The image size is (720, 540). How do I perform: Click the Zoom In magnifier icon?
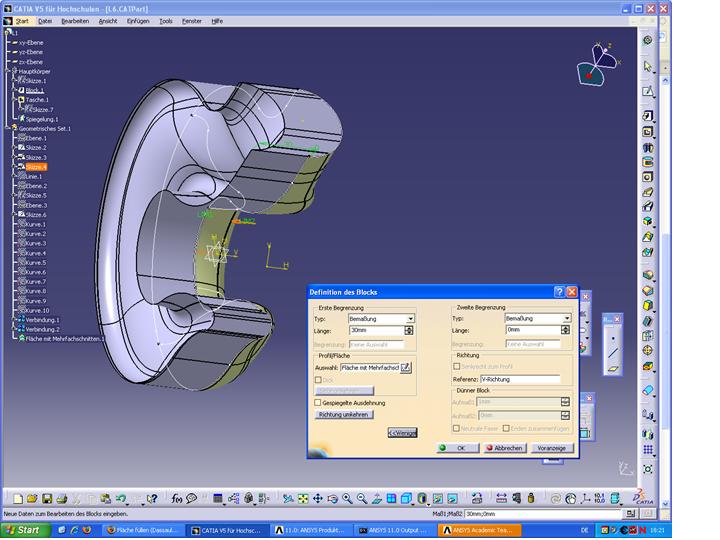click(x=347, y=498)
